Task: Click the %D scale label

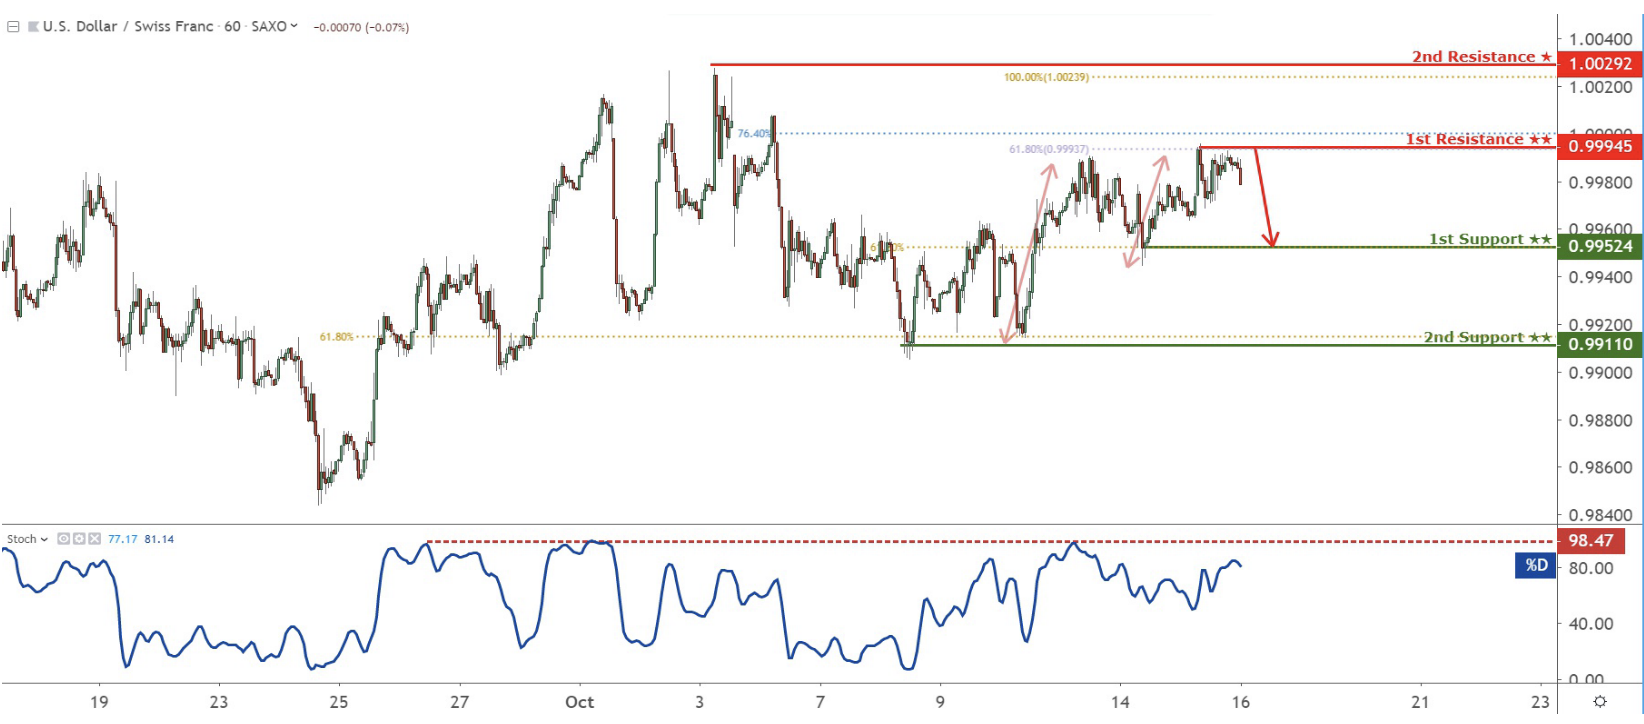Action: point(1536,566)
